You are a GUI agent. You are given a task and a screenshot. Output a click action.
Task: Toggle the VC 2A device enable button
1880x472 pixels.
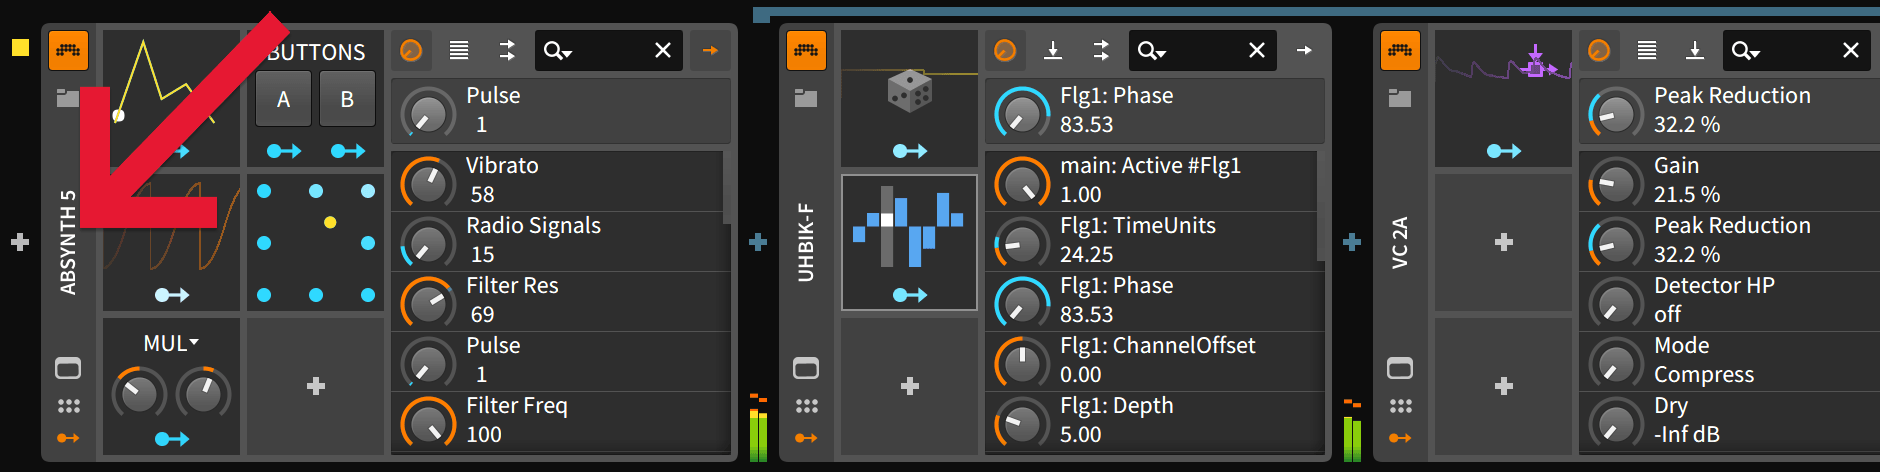(1400, 50)
